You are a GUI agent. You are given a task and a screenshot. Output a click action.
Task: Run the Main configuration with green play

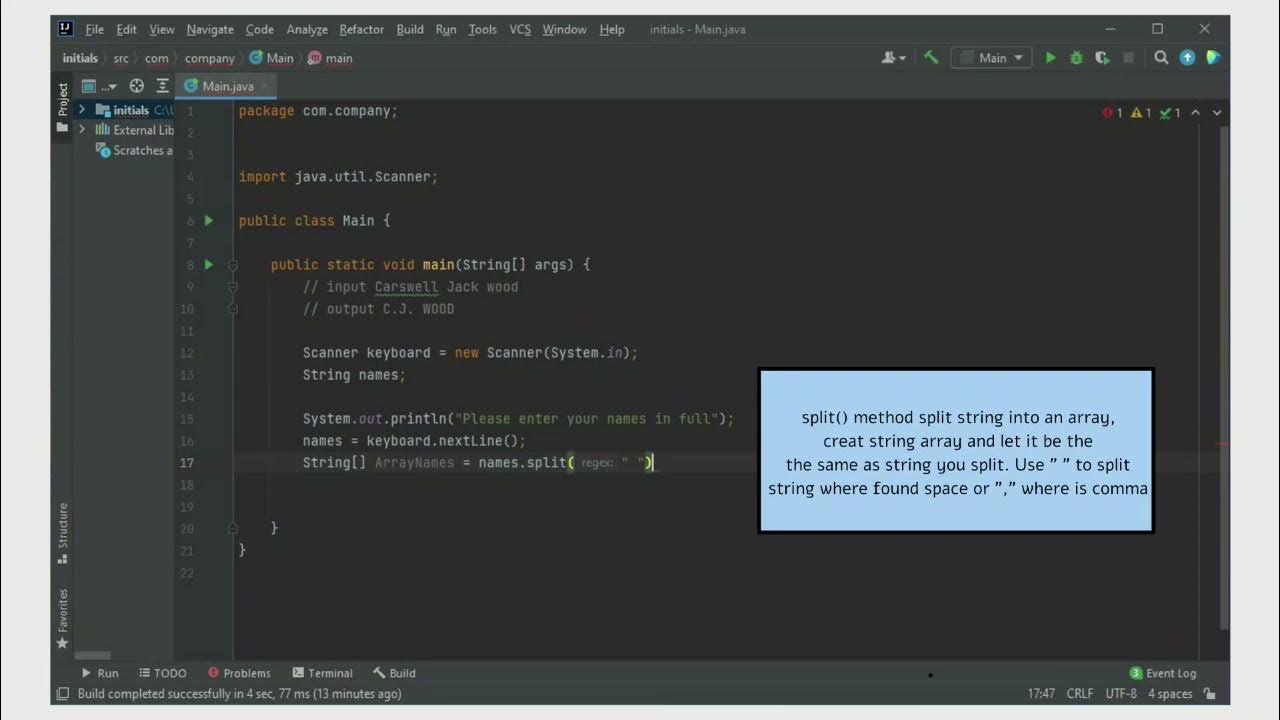click(1050, 58)
